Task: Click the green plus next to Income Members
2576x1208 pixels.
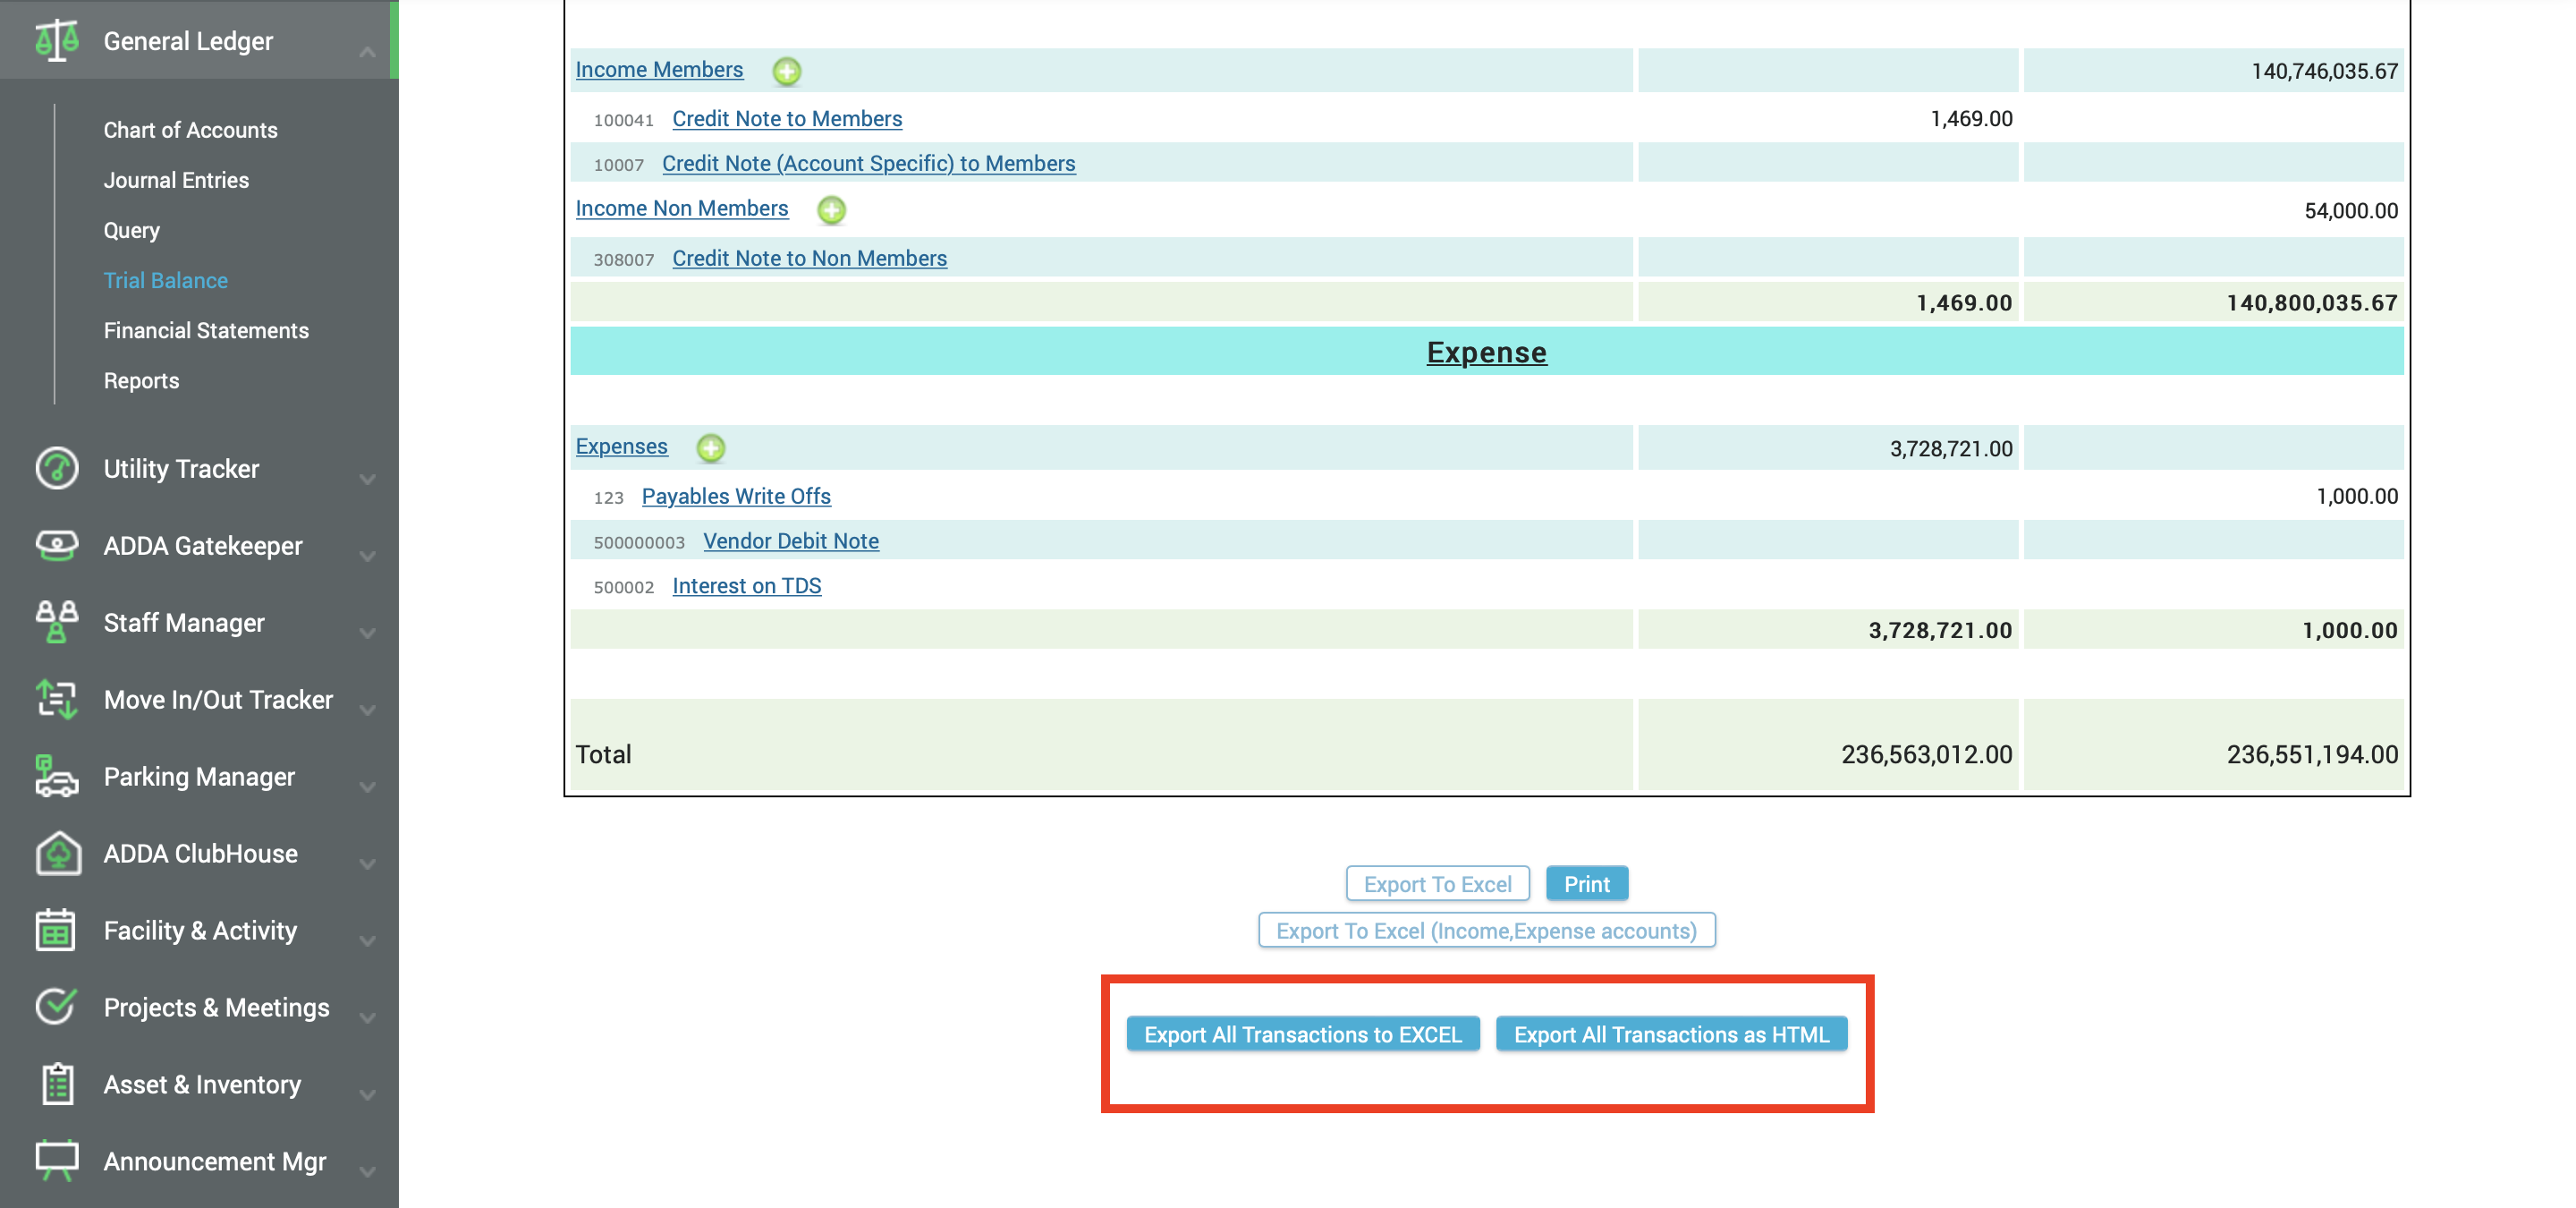Action: pos(789,71)
